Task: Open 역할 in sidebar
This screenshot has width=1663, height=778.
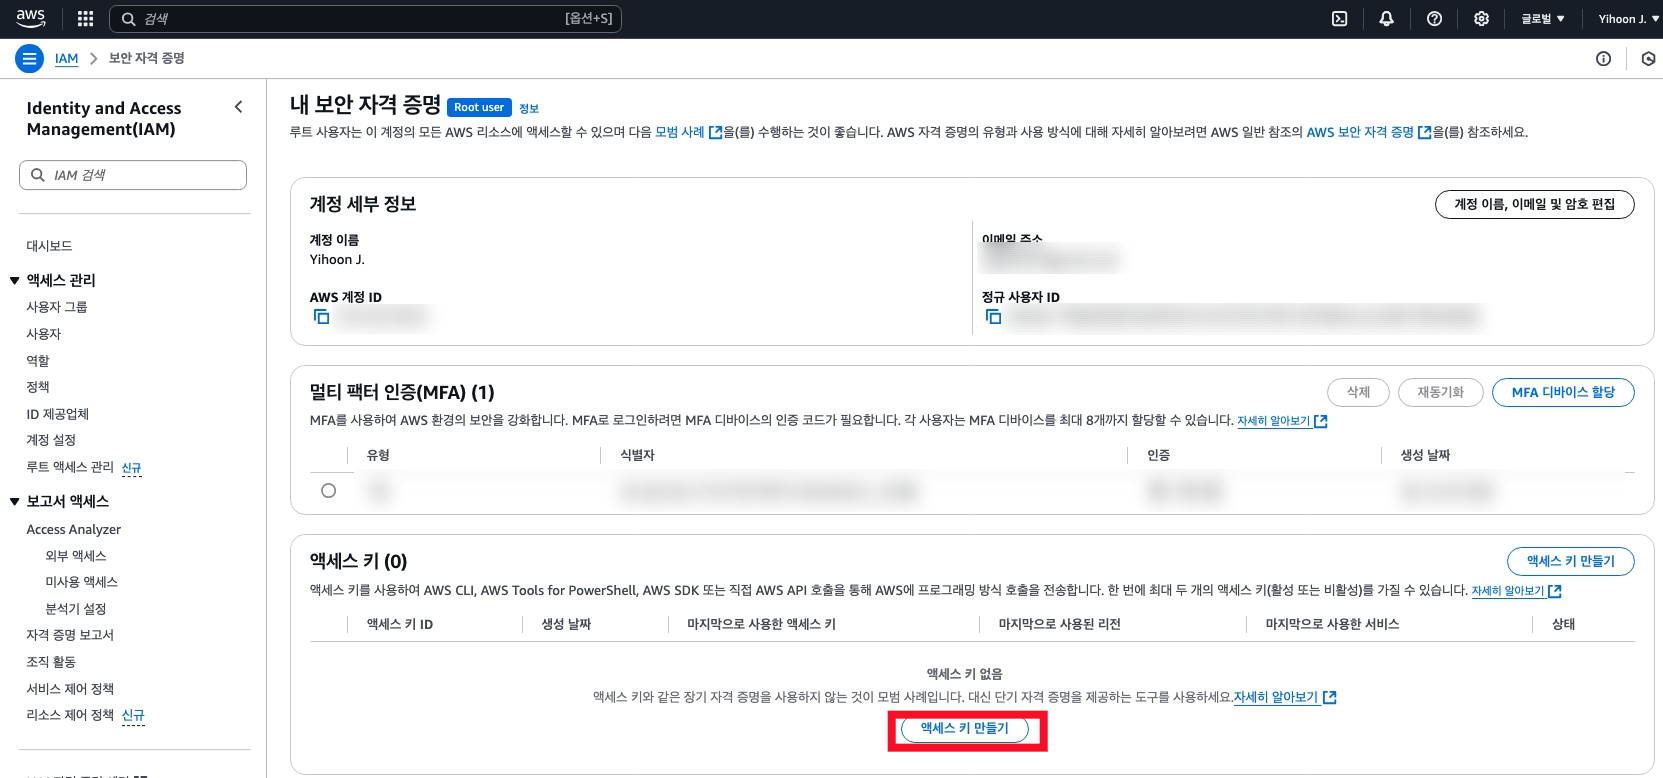Action: [x=38, y=361]
